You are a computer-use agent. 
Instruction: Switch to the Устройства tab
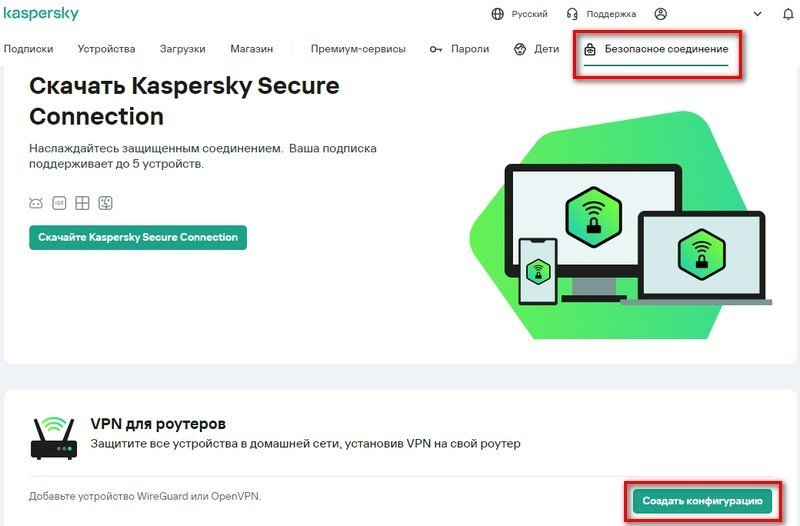click(105, 48)
